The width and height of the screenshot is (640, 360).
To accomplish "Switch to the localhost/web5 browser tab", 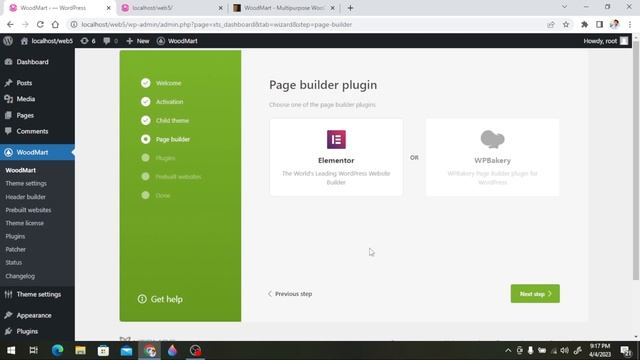I will pos(173,8).
